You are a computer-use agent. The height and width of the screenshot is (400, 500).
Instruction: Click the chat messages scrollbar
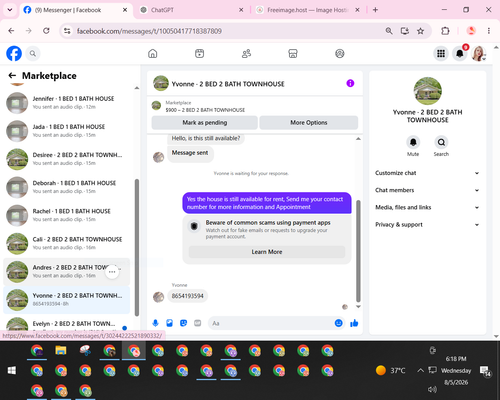click(358, 251)
